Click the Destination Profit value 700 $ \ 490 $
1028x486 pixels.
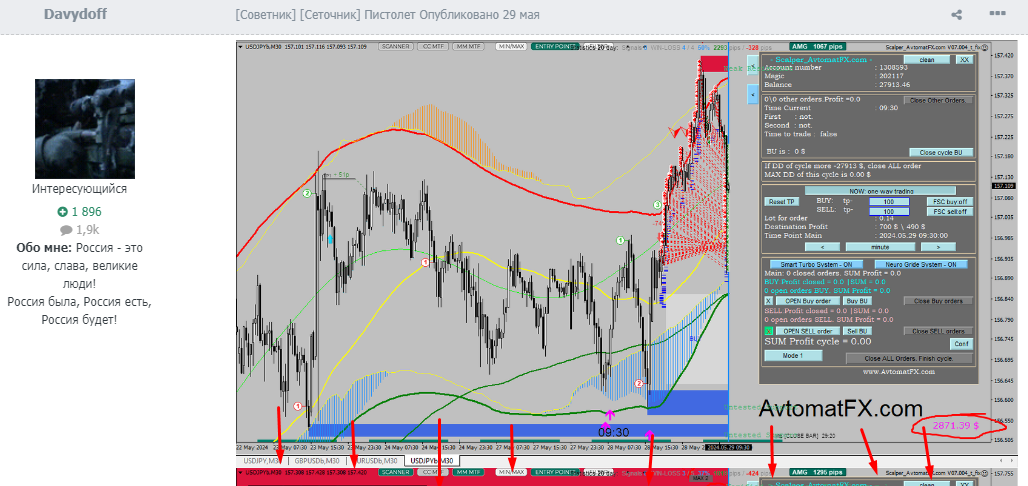click(x=904, y=226)
